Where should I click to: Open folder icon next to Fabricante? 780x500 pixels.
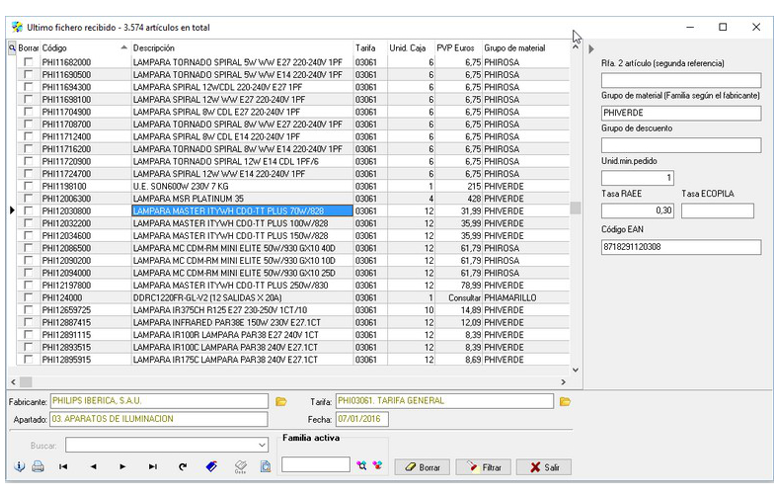[281, 401]
